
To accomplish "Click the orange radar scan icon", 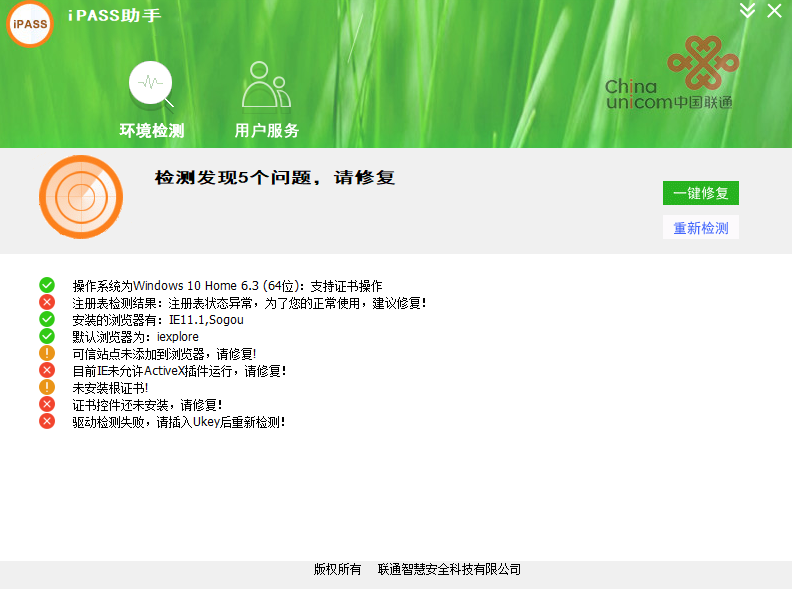I will coord(81,197).
